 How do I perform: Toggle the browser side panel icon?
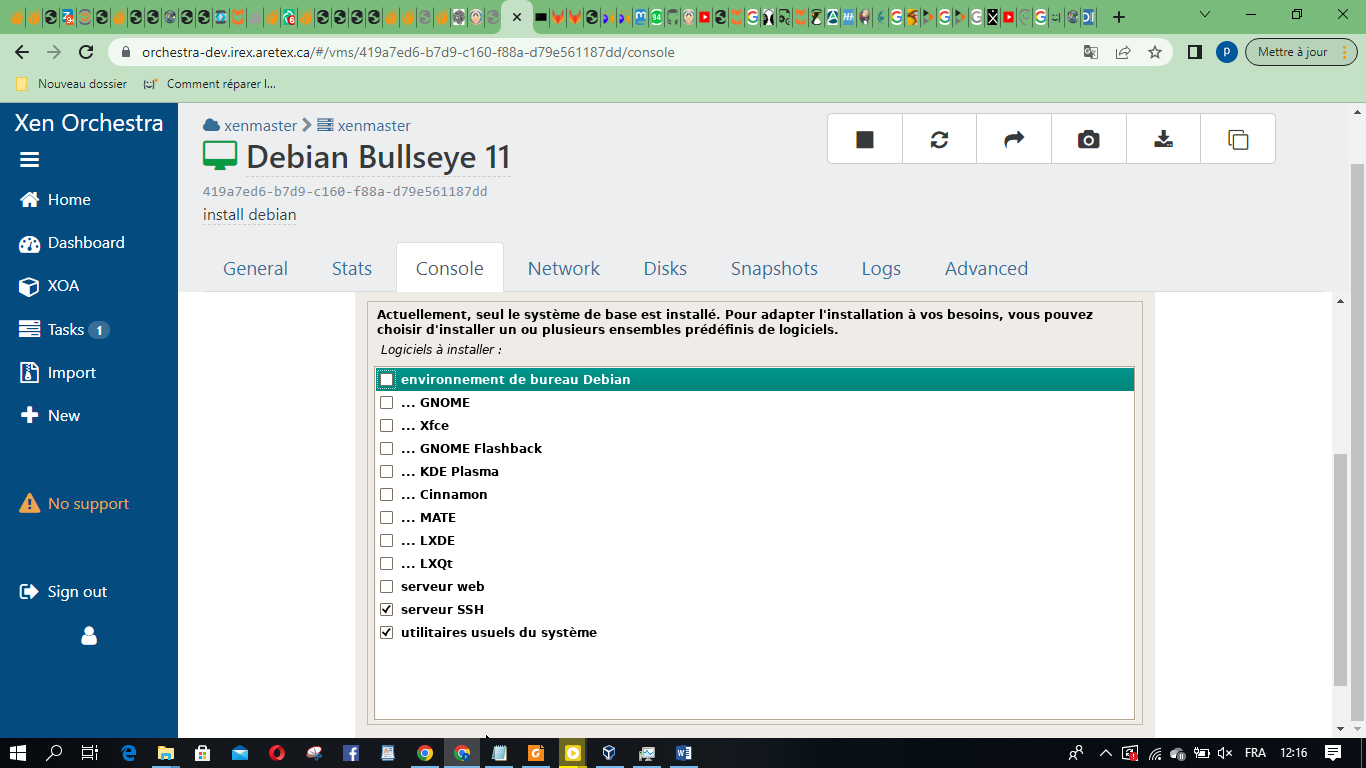click(x=1194, y=52)
